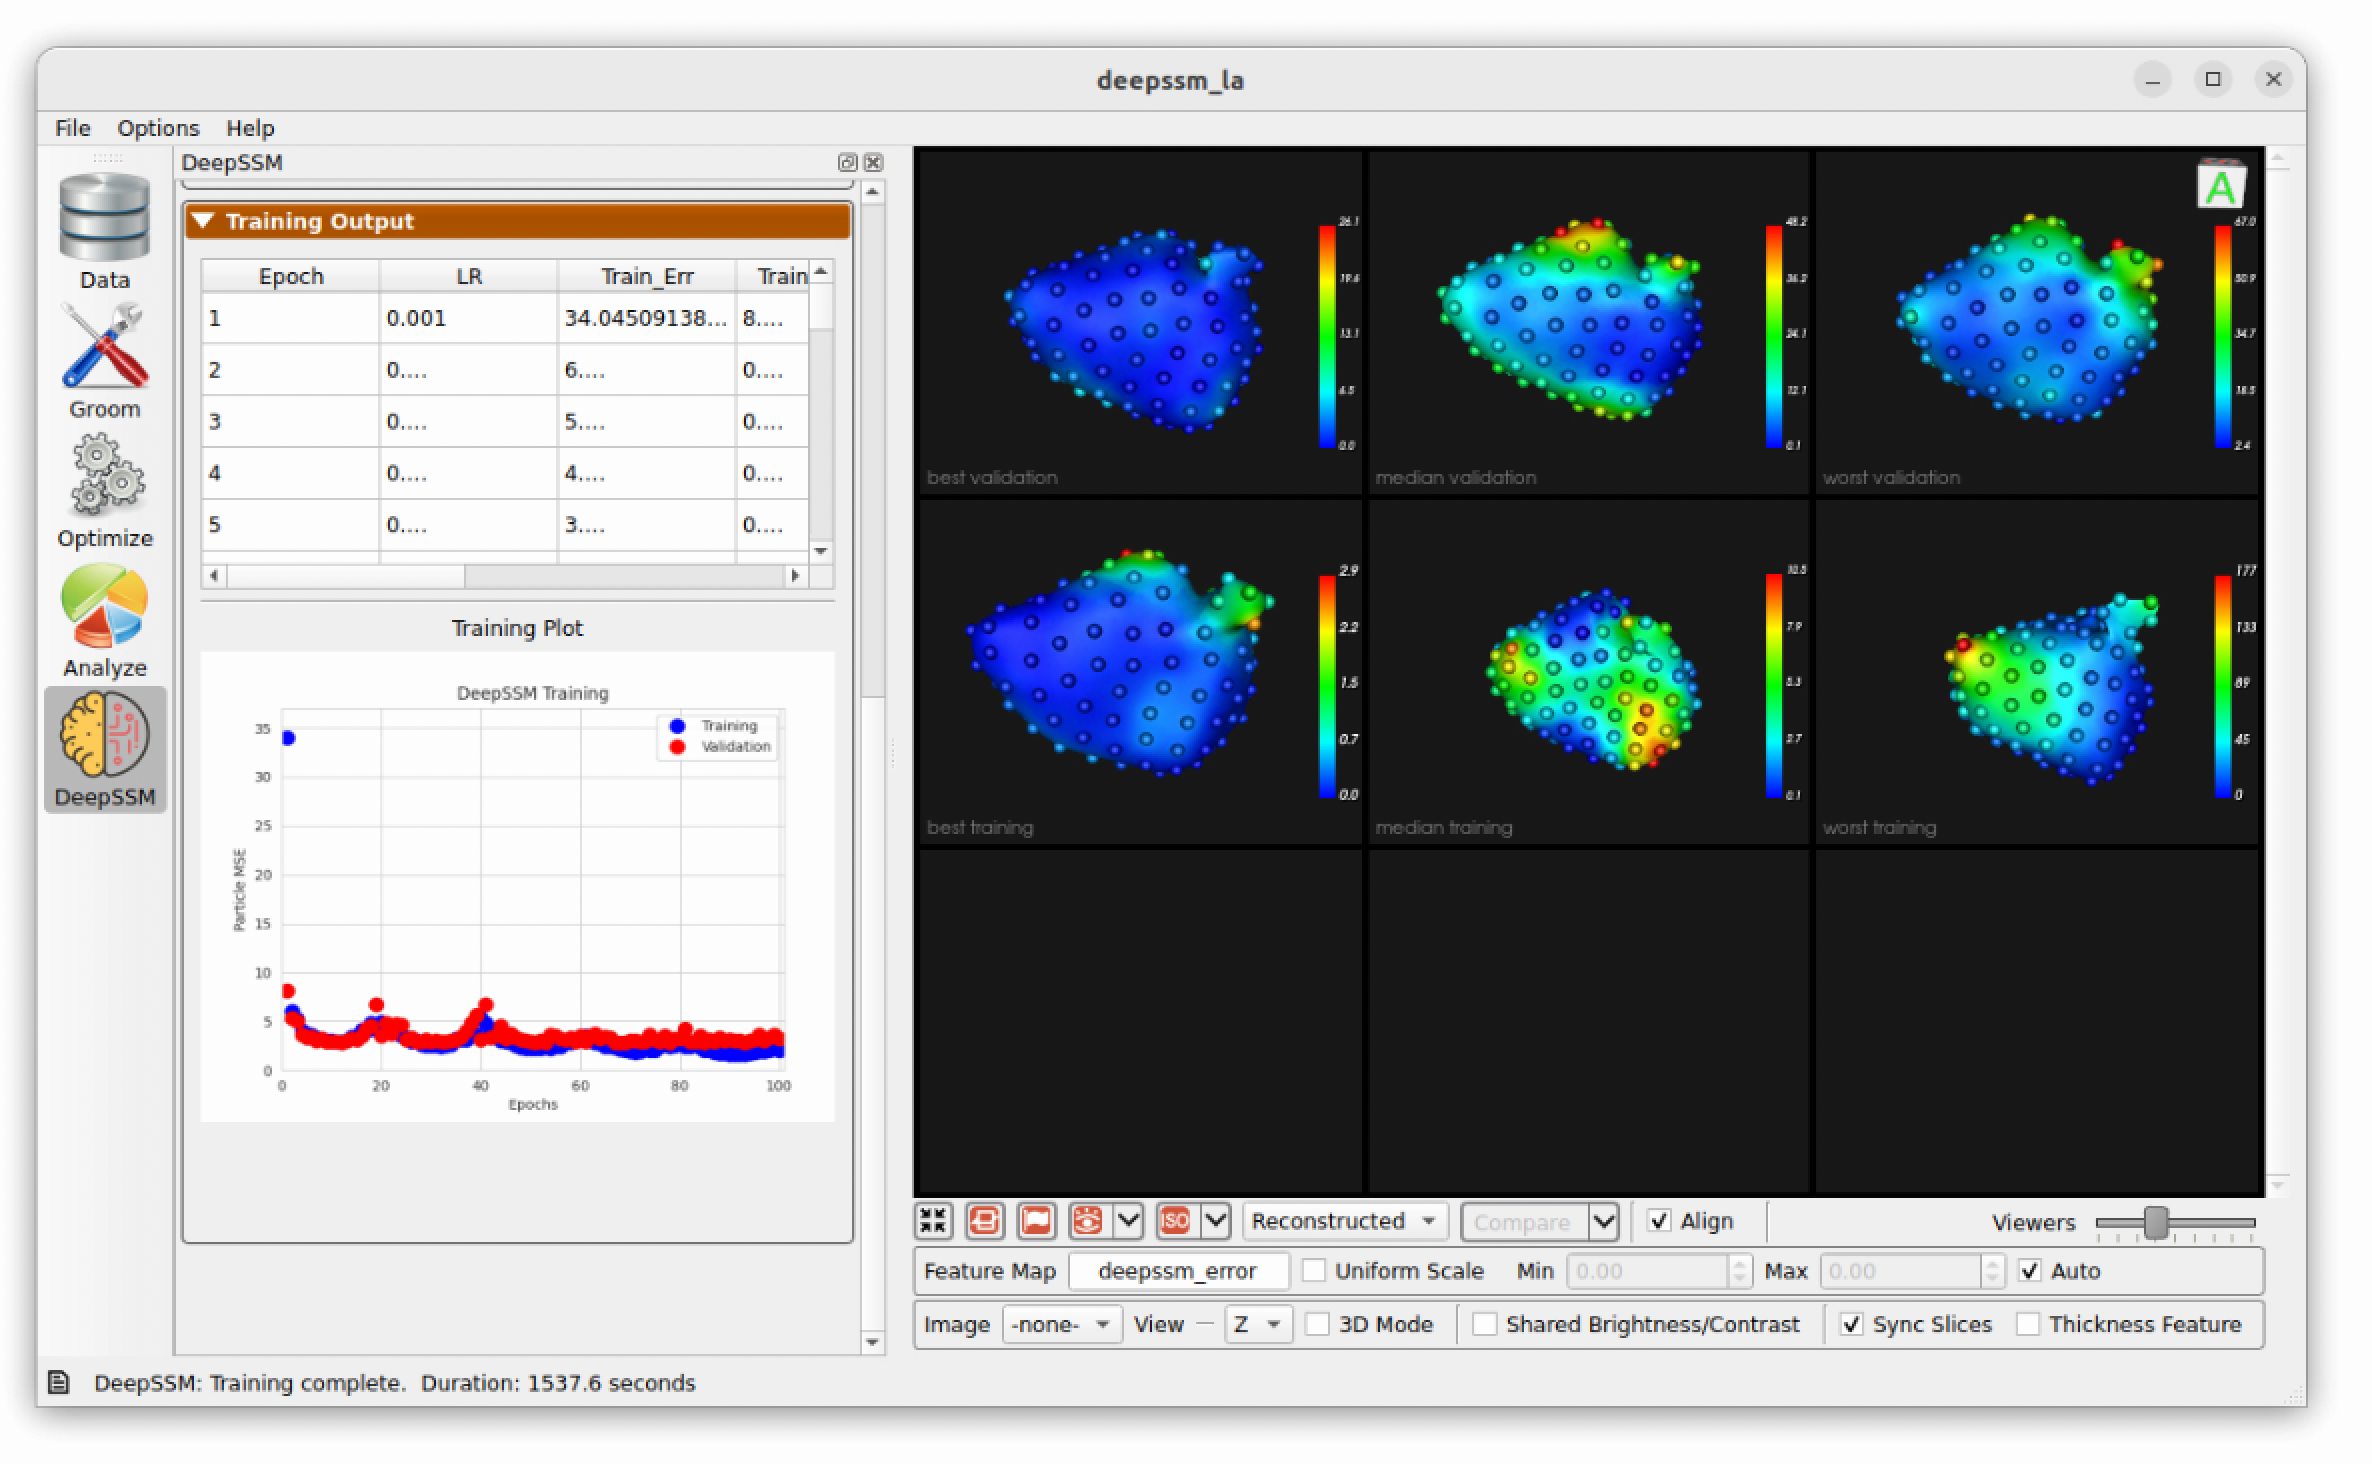Open the Feature Map deepssm_error combo box
This screenshot has width=2372, height=1464.
pos(1179,1271)
